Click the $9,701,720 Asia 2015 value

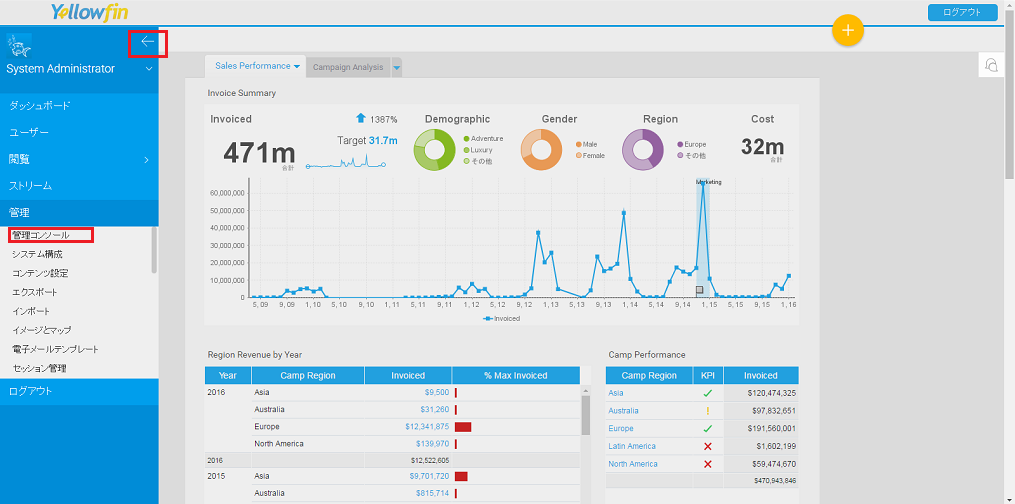click(x=429, y=476)
